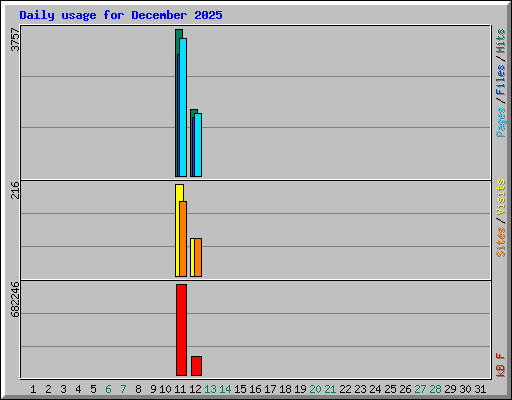The height and width of the screenshot is (400, 512).
Task: Click day 26 on the x-axis
Action: (405, 389)
